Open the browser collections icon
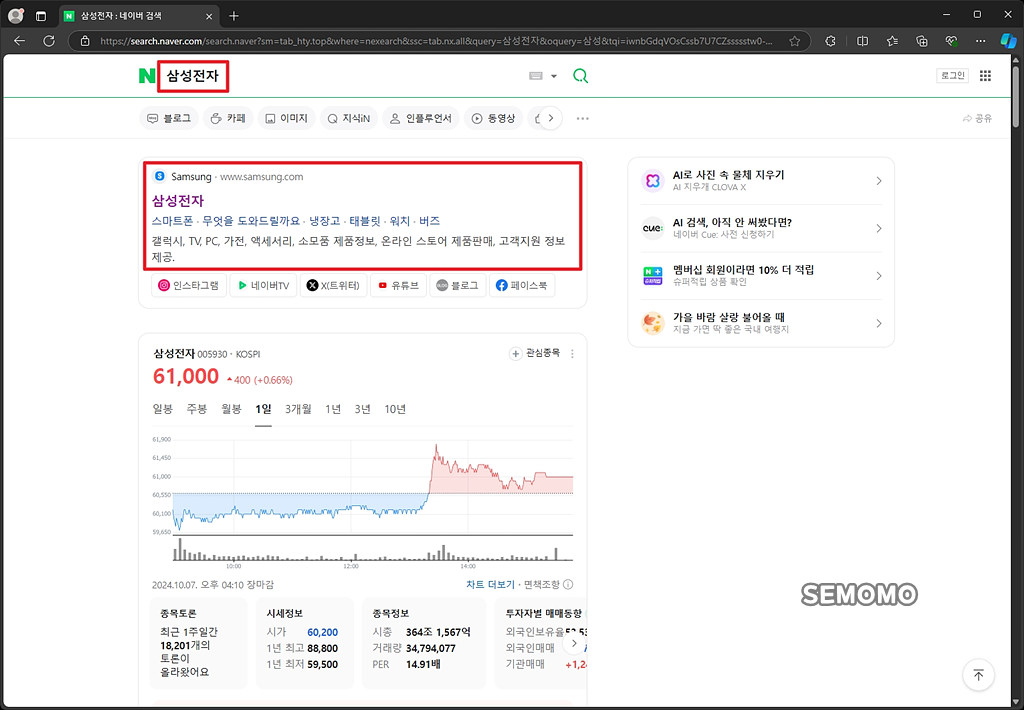The image size is (1024, 710). (x=921, y=41)
